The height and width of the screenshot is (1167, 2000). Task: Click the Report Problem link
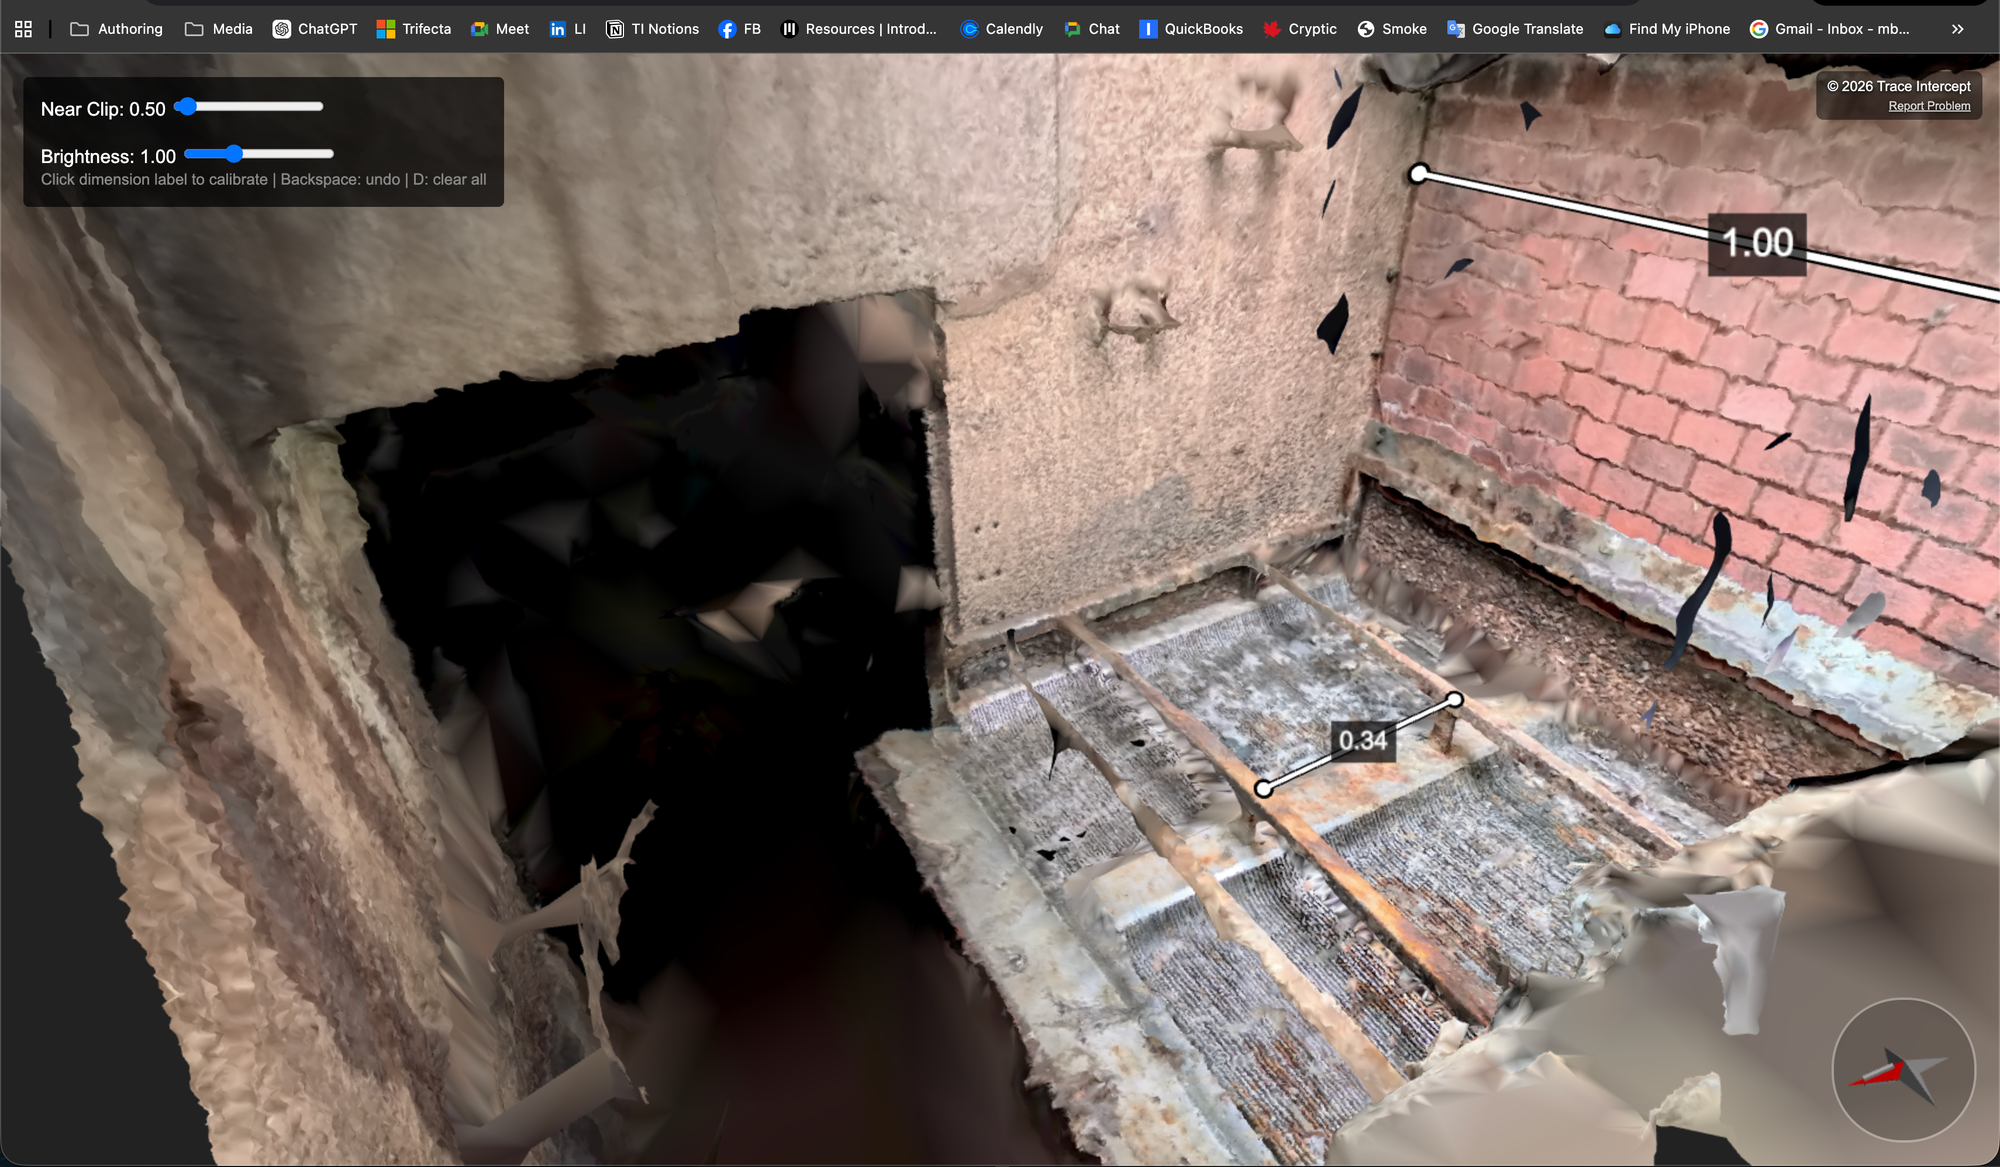pos(1929,106)
